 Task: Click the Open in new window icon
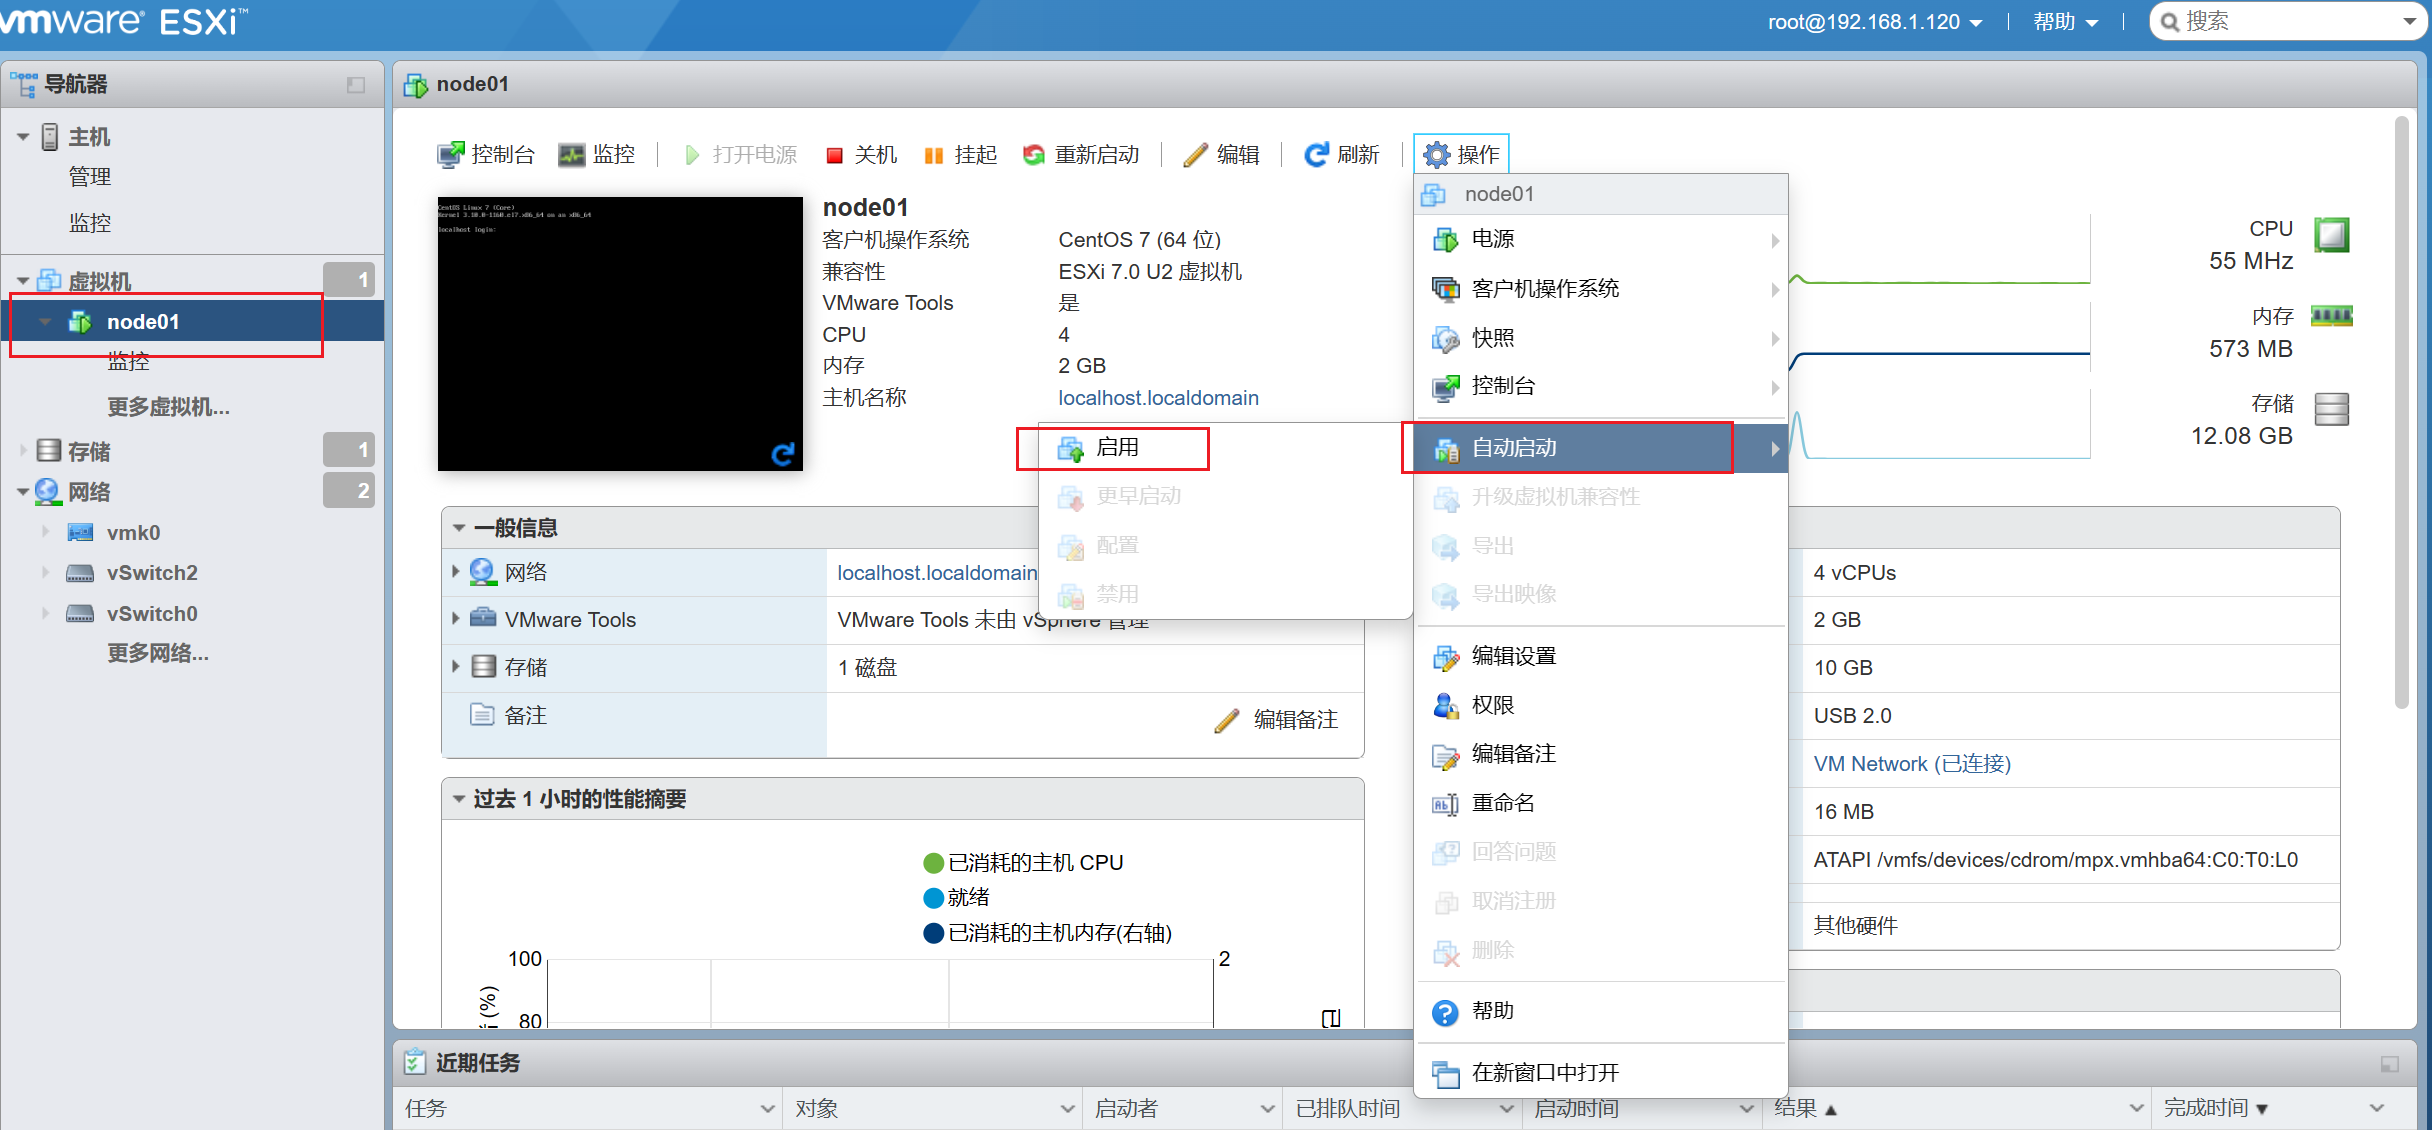pyautogui.click(x=1446, y=1074)
